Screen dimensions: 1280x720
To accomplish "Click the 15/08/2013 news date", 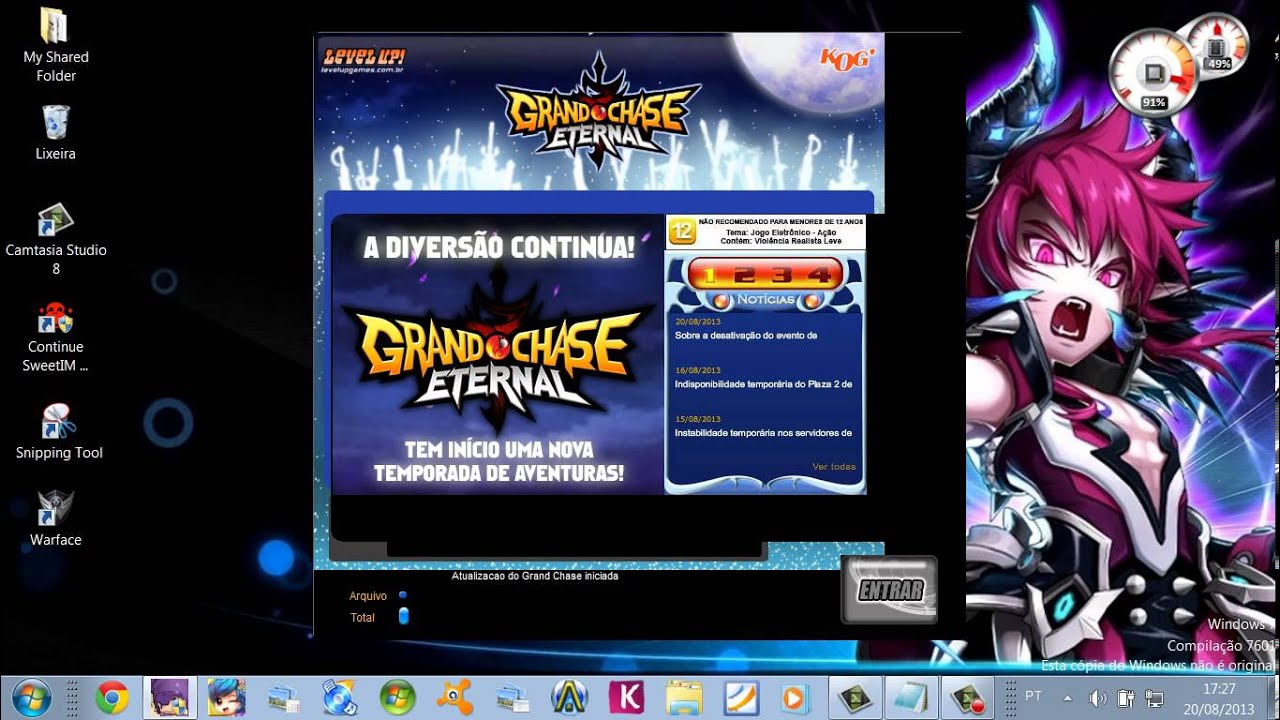I will click(x=698, y=419).
